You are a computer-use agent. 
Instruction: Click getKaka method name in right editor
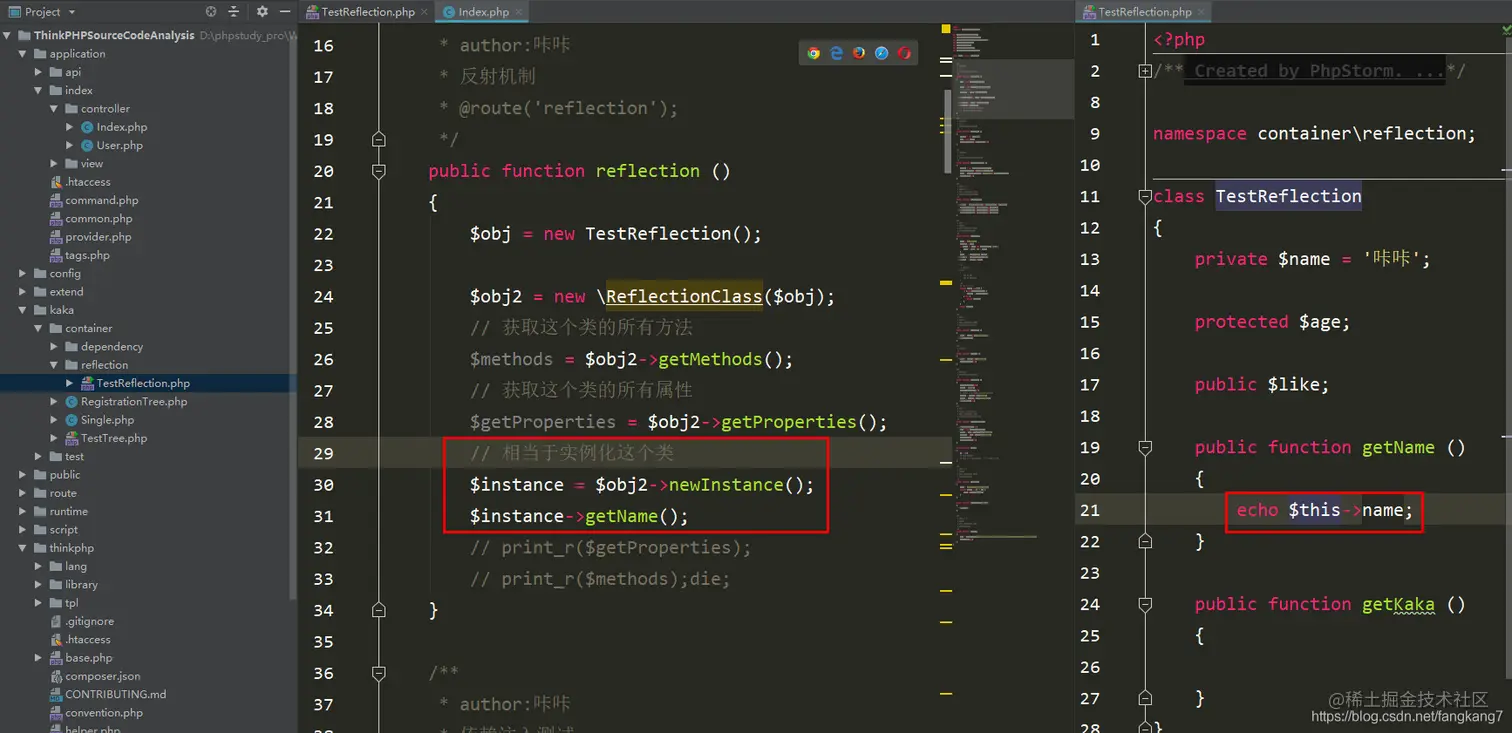[1398, 604]
